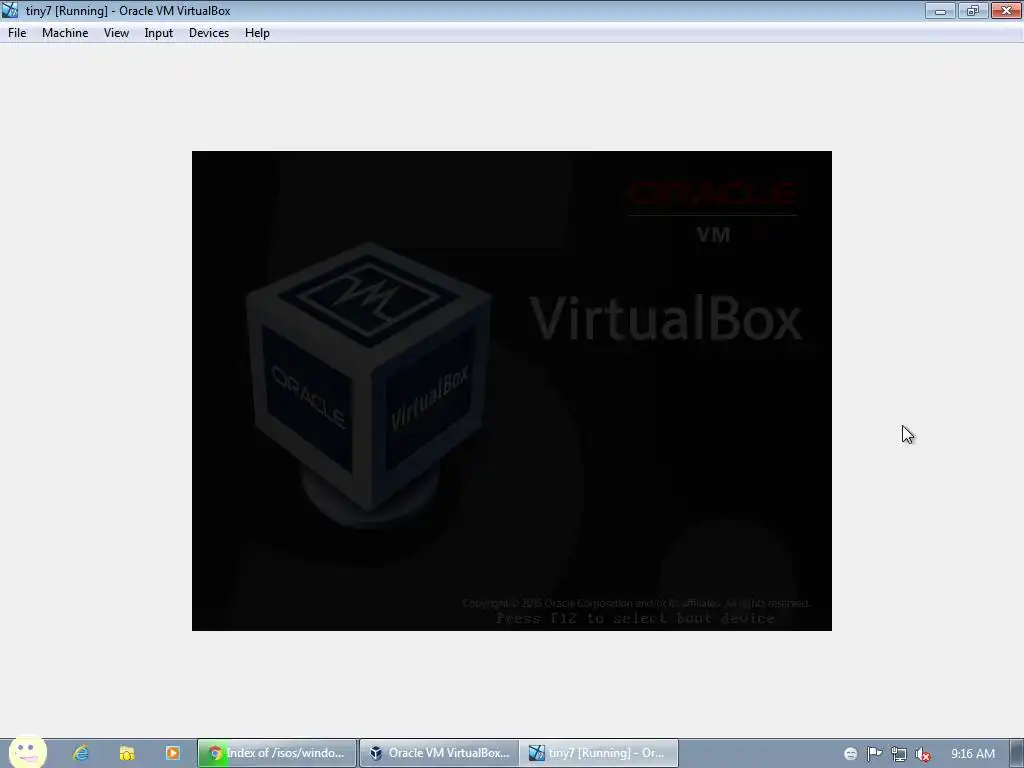Switch to Oracle VM VirtualBox Manager window

(439, 753)
